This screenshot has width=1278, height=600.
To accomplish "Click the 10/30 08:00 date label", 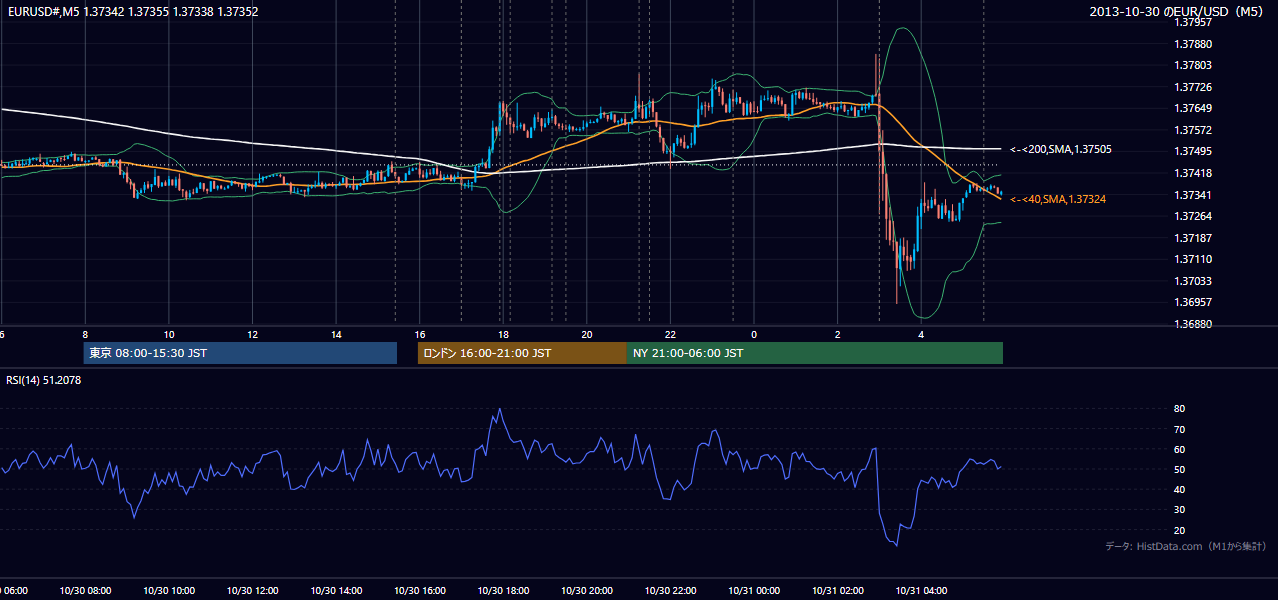I will pyautogui.click(x=85, y=591).
